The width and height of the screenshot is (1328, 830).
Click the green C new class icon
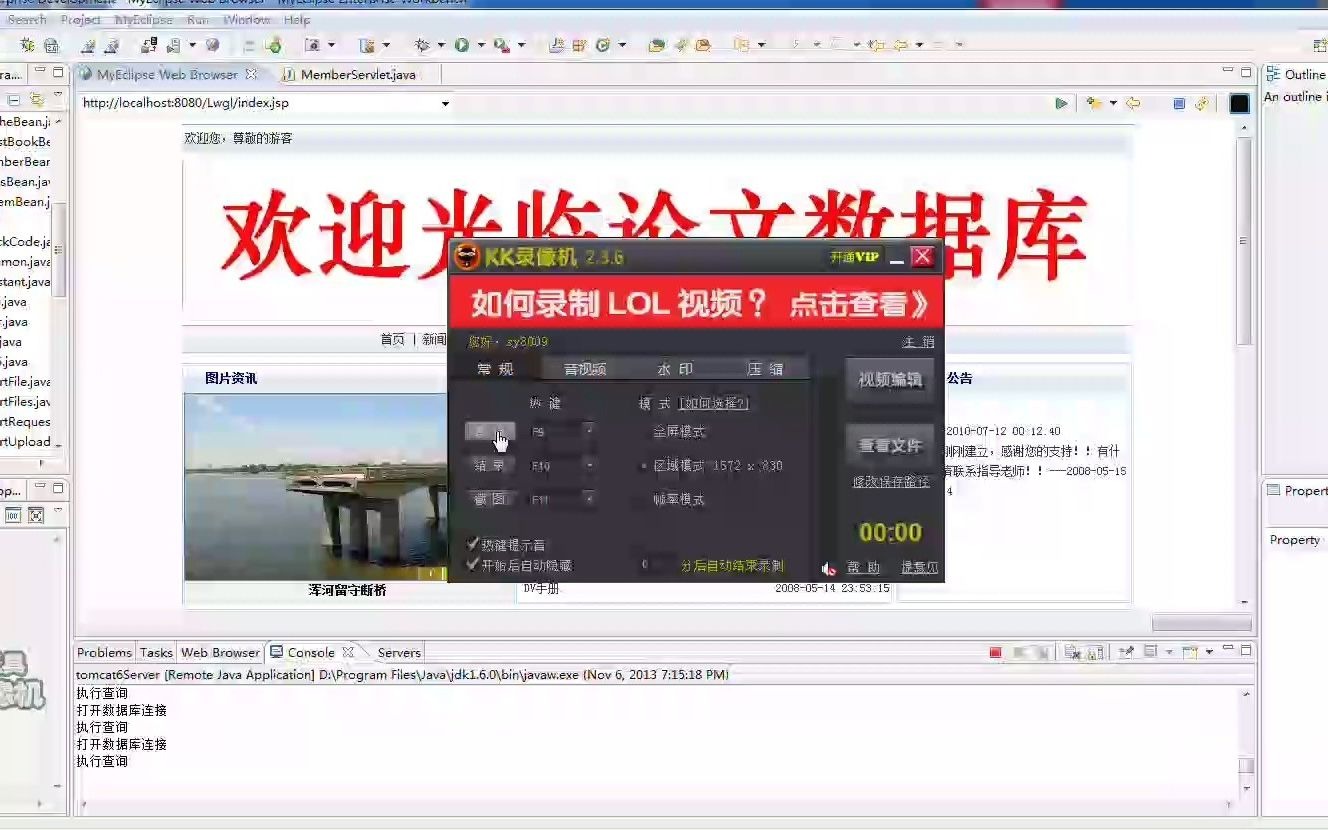click(603, 45)
